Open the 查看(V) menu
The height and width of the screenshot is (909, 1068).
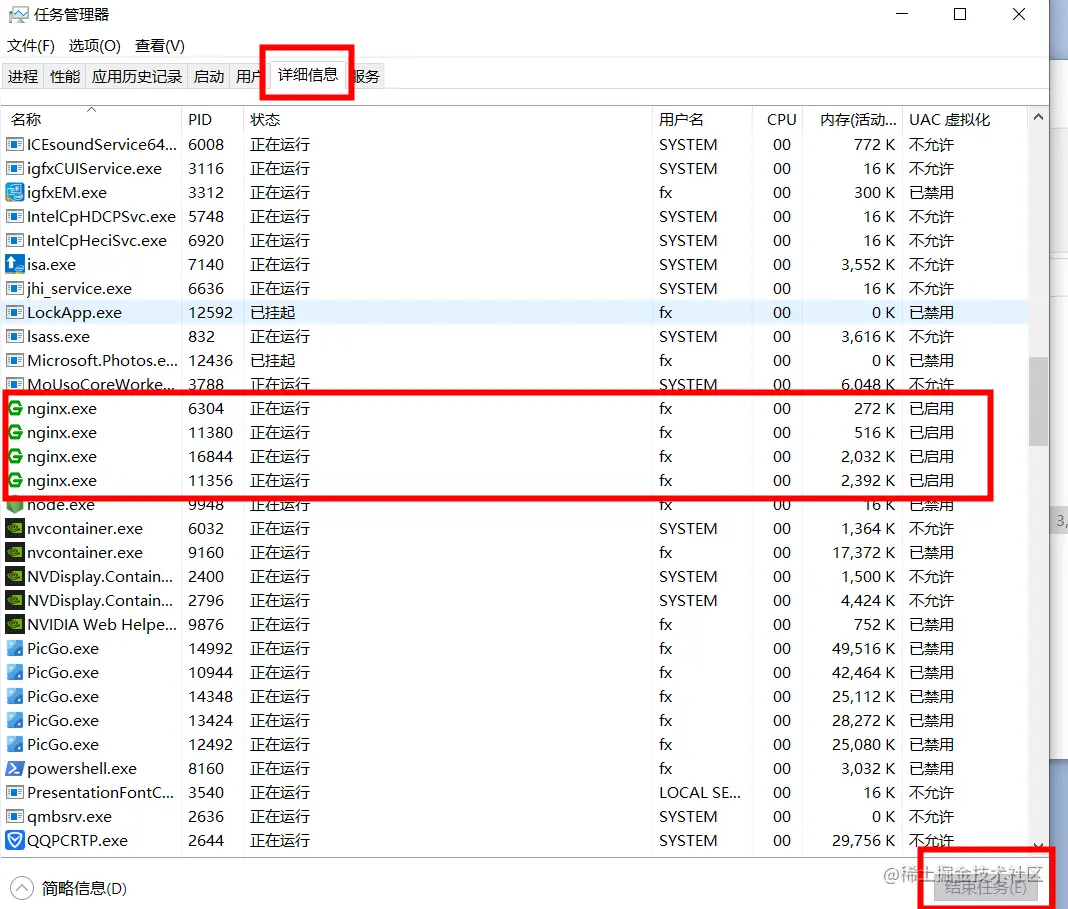(159, 46)
